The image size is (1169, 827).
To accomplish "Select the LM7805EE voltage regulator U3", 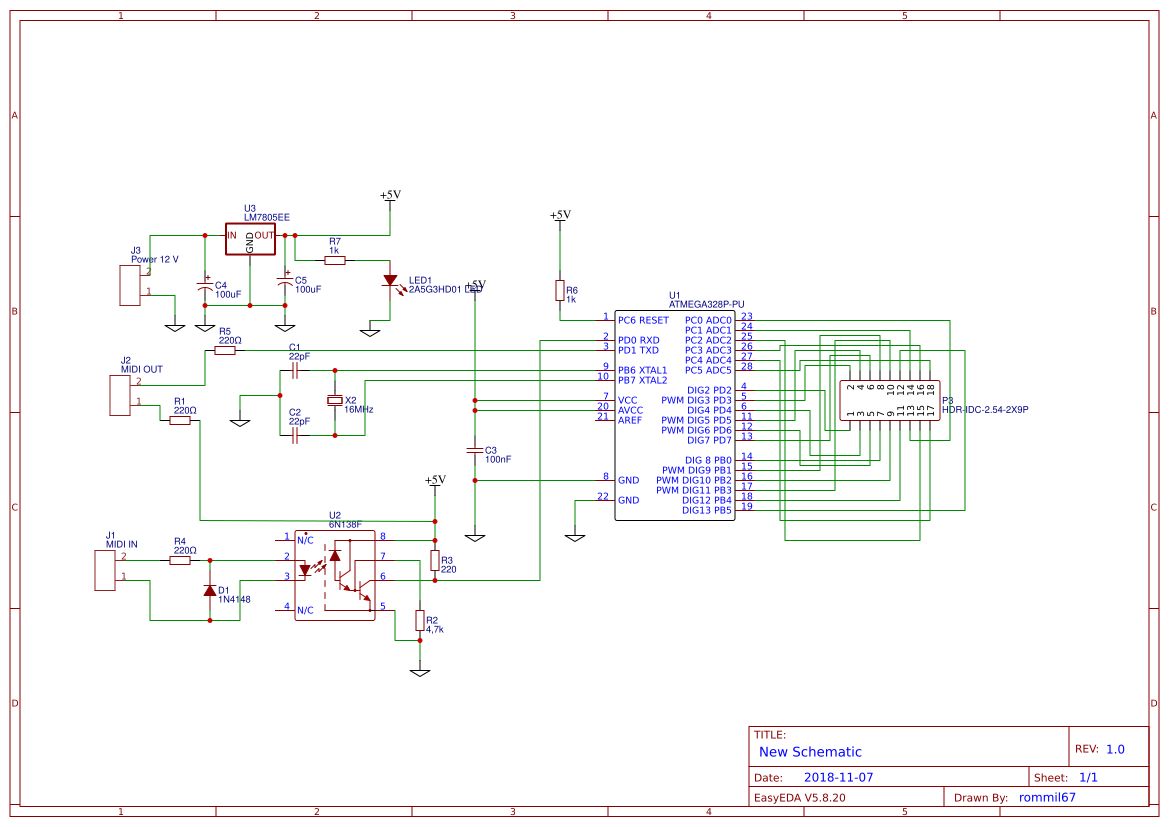I will [x=250, y=237].
